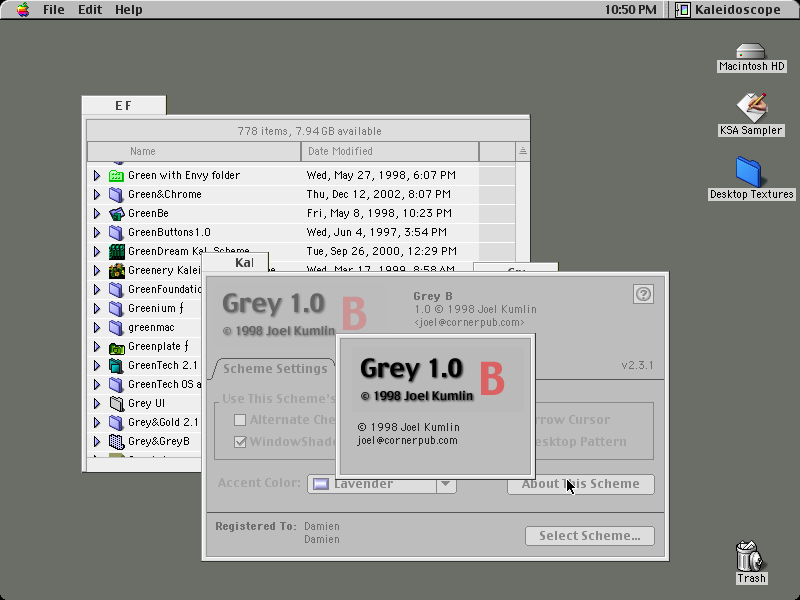Open the File menu
800x600 pixels.
(x=54, y=10)
